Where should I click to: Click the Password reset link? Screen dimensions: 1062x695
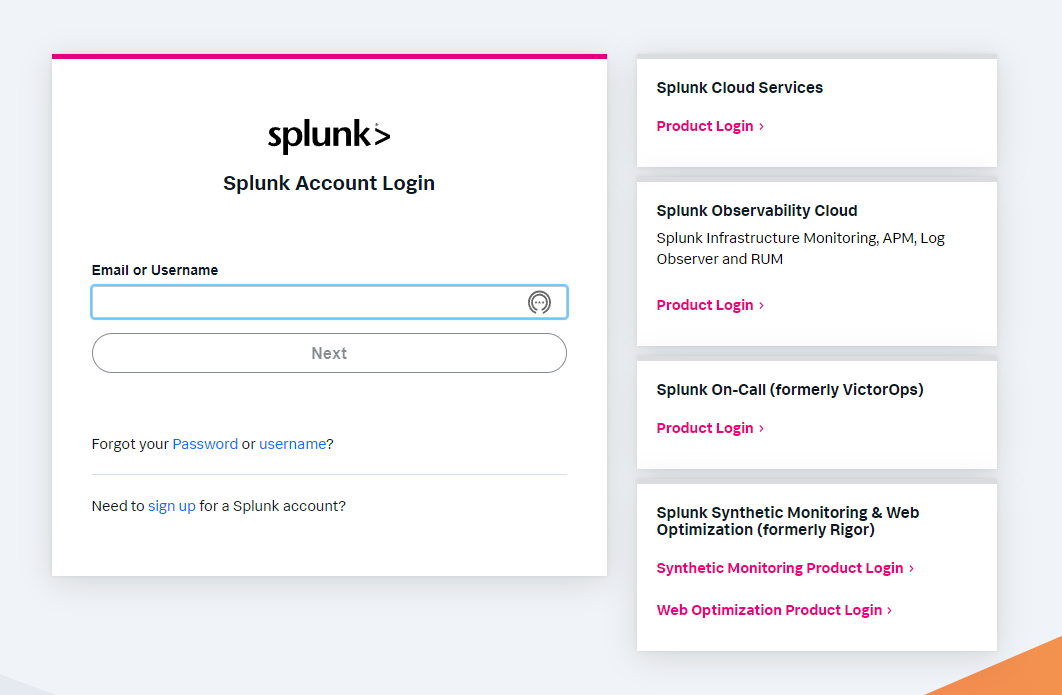pyautogui.click(x=205, y=443)
